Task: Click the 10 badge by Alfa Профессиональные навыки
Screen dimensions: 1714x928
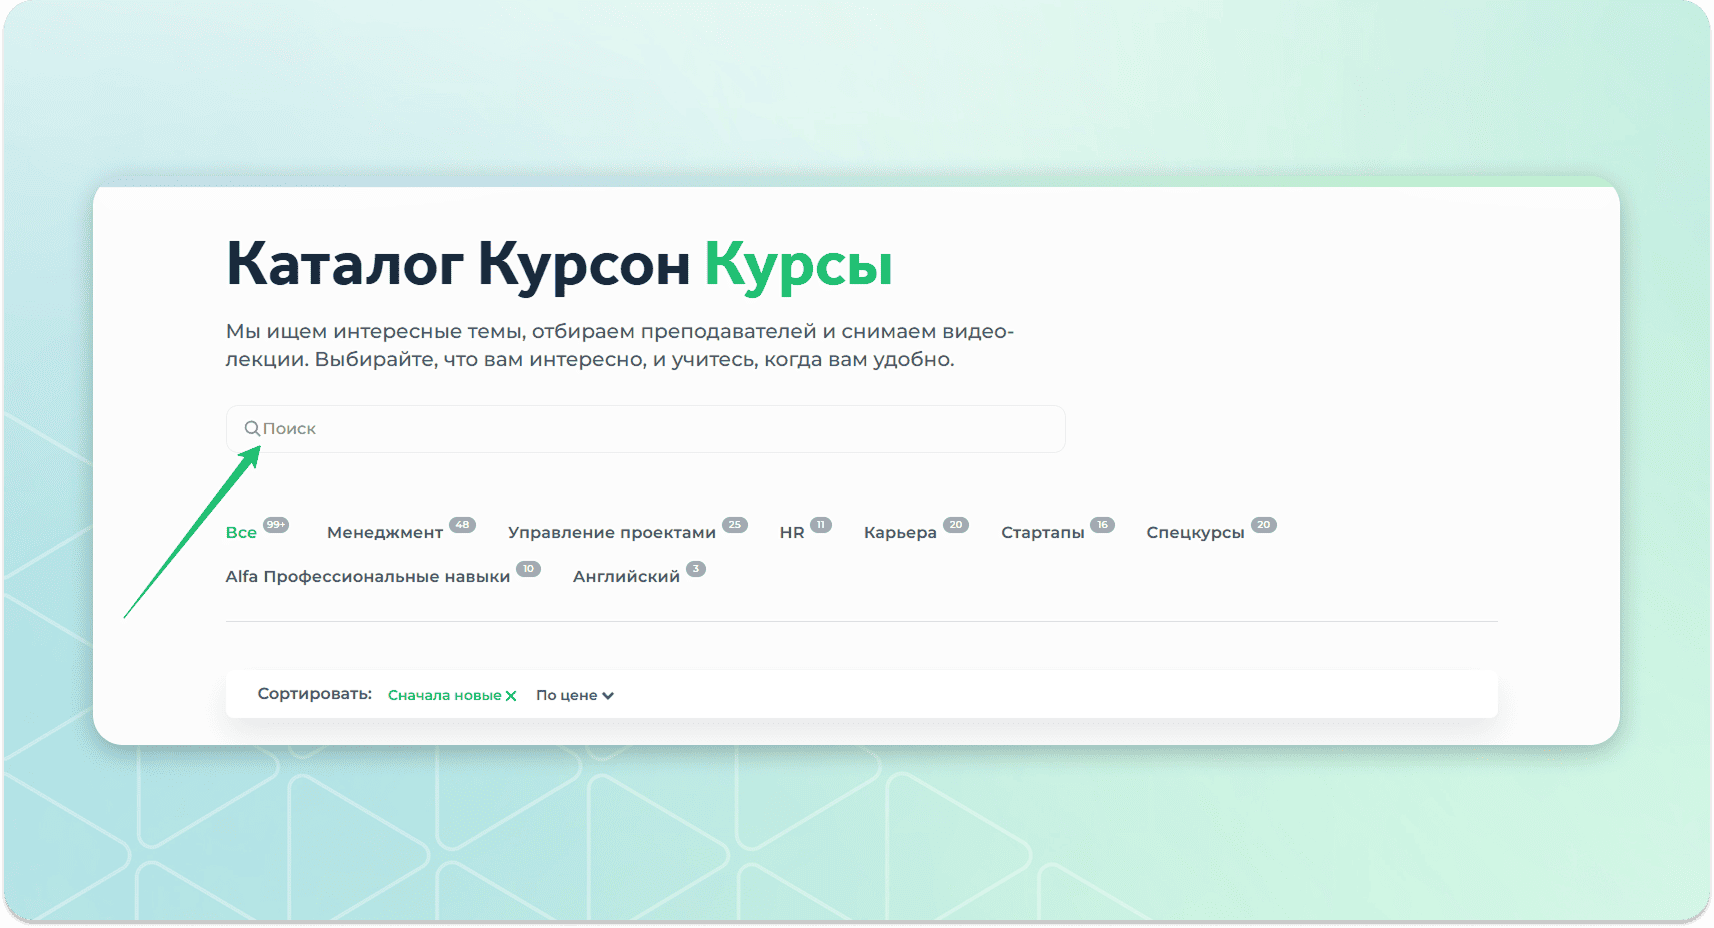Action: 528,569
